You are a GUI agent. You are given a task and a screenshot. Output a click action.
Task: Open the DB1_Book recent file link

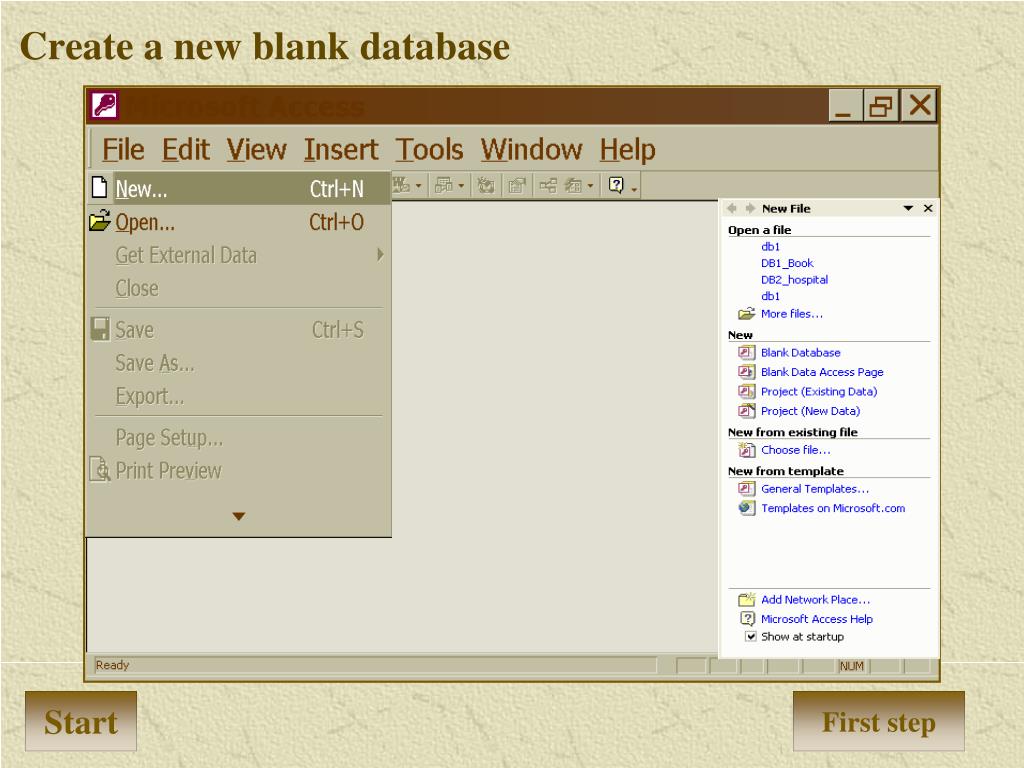(x=787, y=263)
